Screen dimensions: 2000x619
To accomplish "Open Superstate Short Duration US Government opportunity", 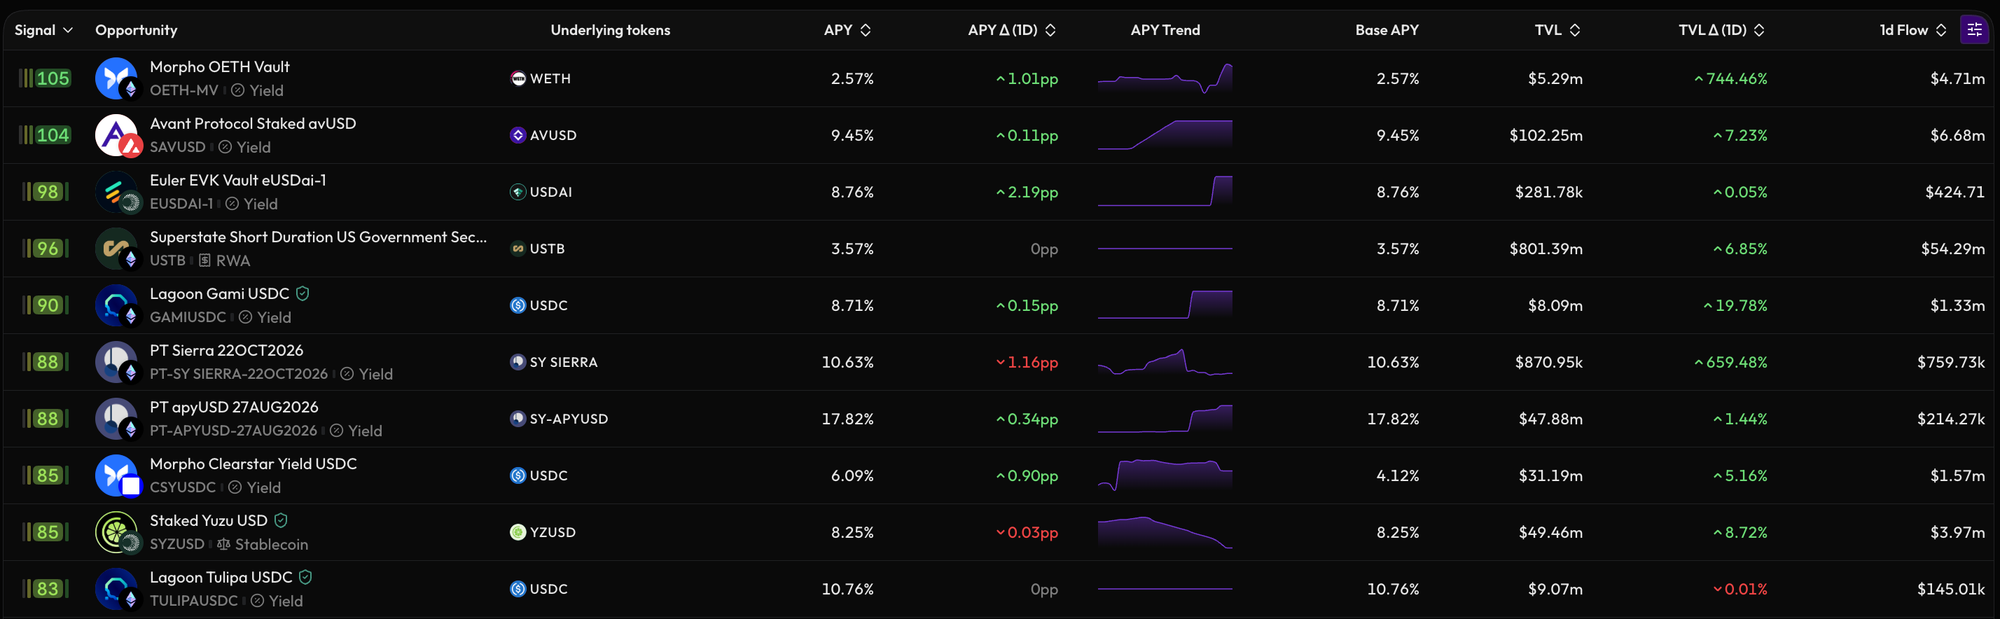I will (318, 237).
